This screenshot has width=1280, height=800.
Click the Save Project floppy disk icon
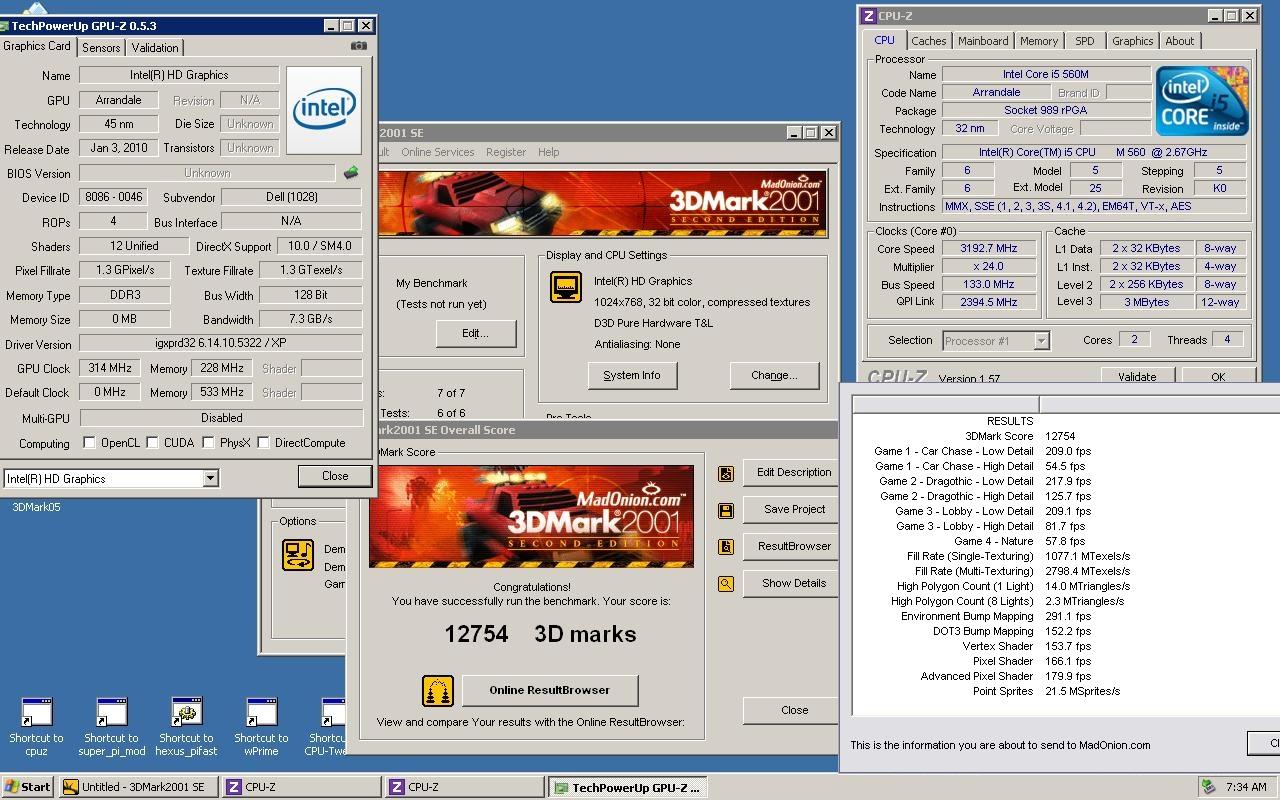726,510
